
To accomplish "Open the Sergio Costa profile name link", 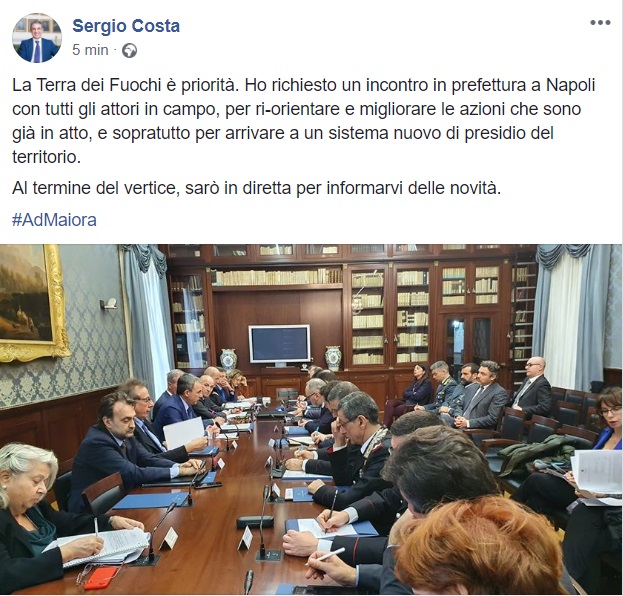I will point(126,26).
